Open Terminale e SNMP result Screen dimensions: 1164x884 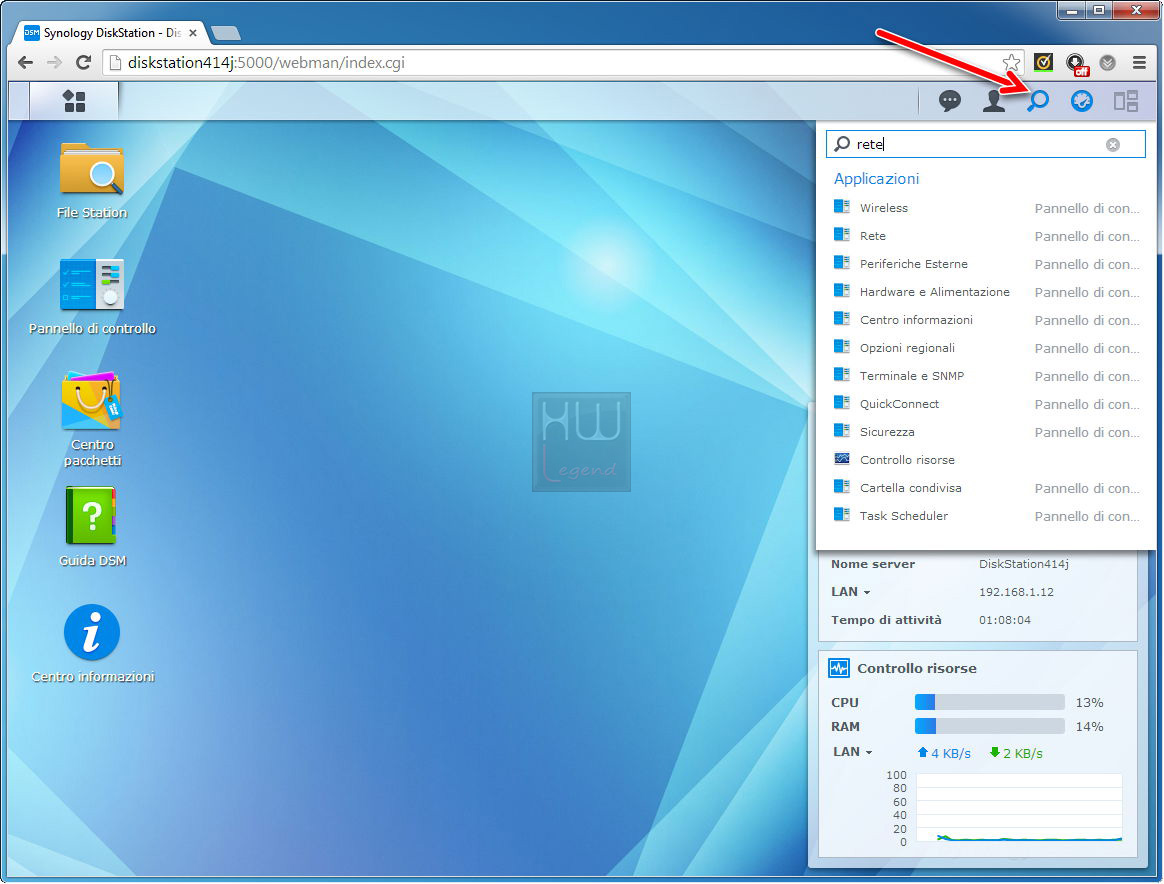pos(986,376)
